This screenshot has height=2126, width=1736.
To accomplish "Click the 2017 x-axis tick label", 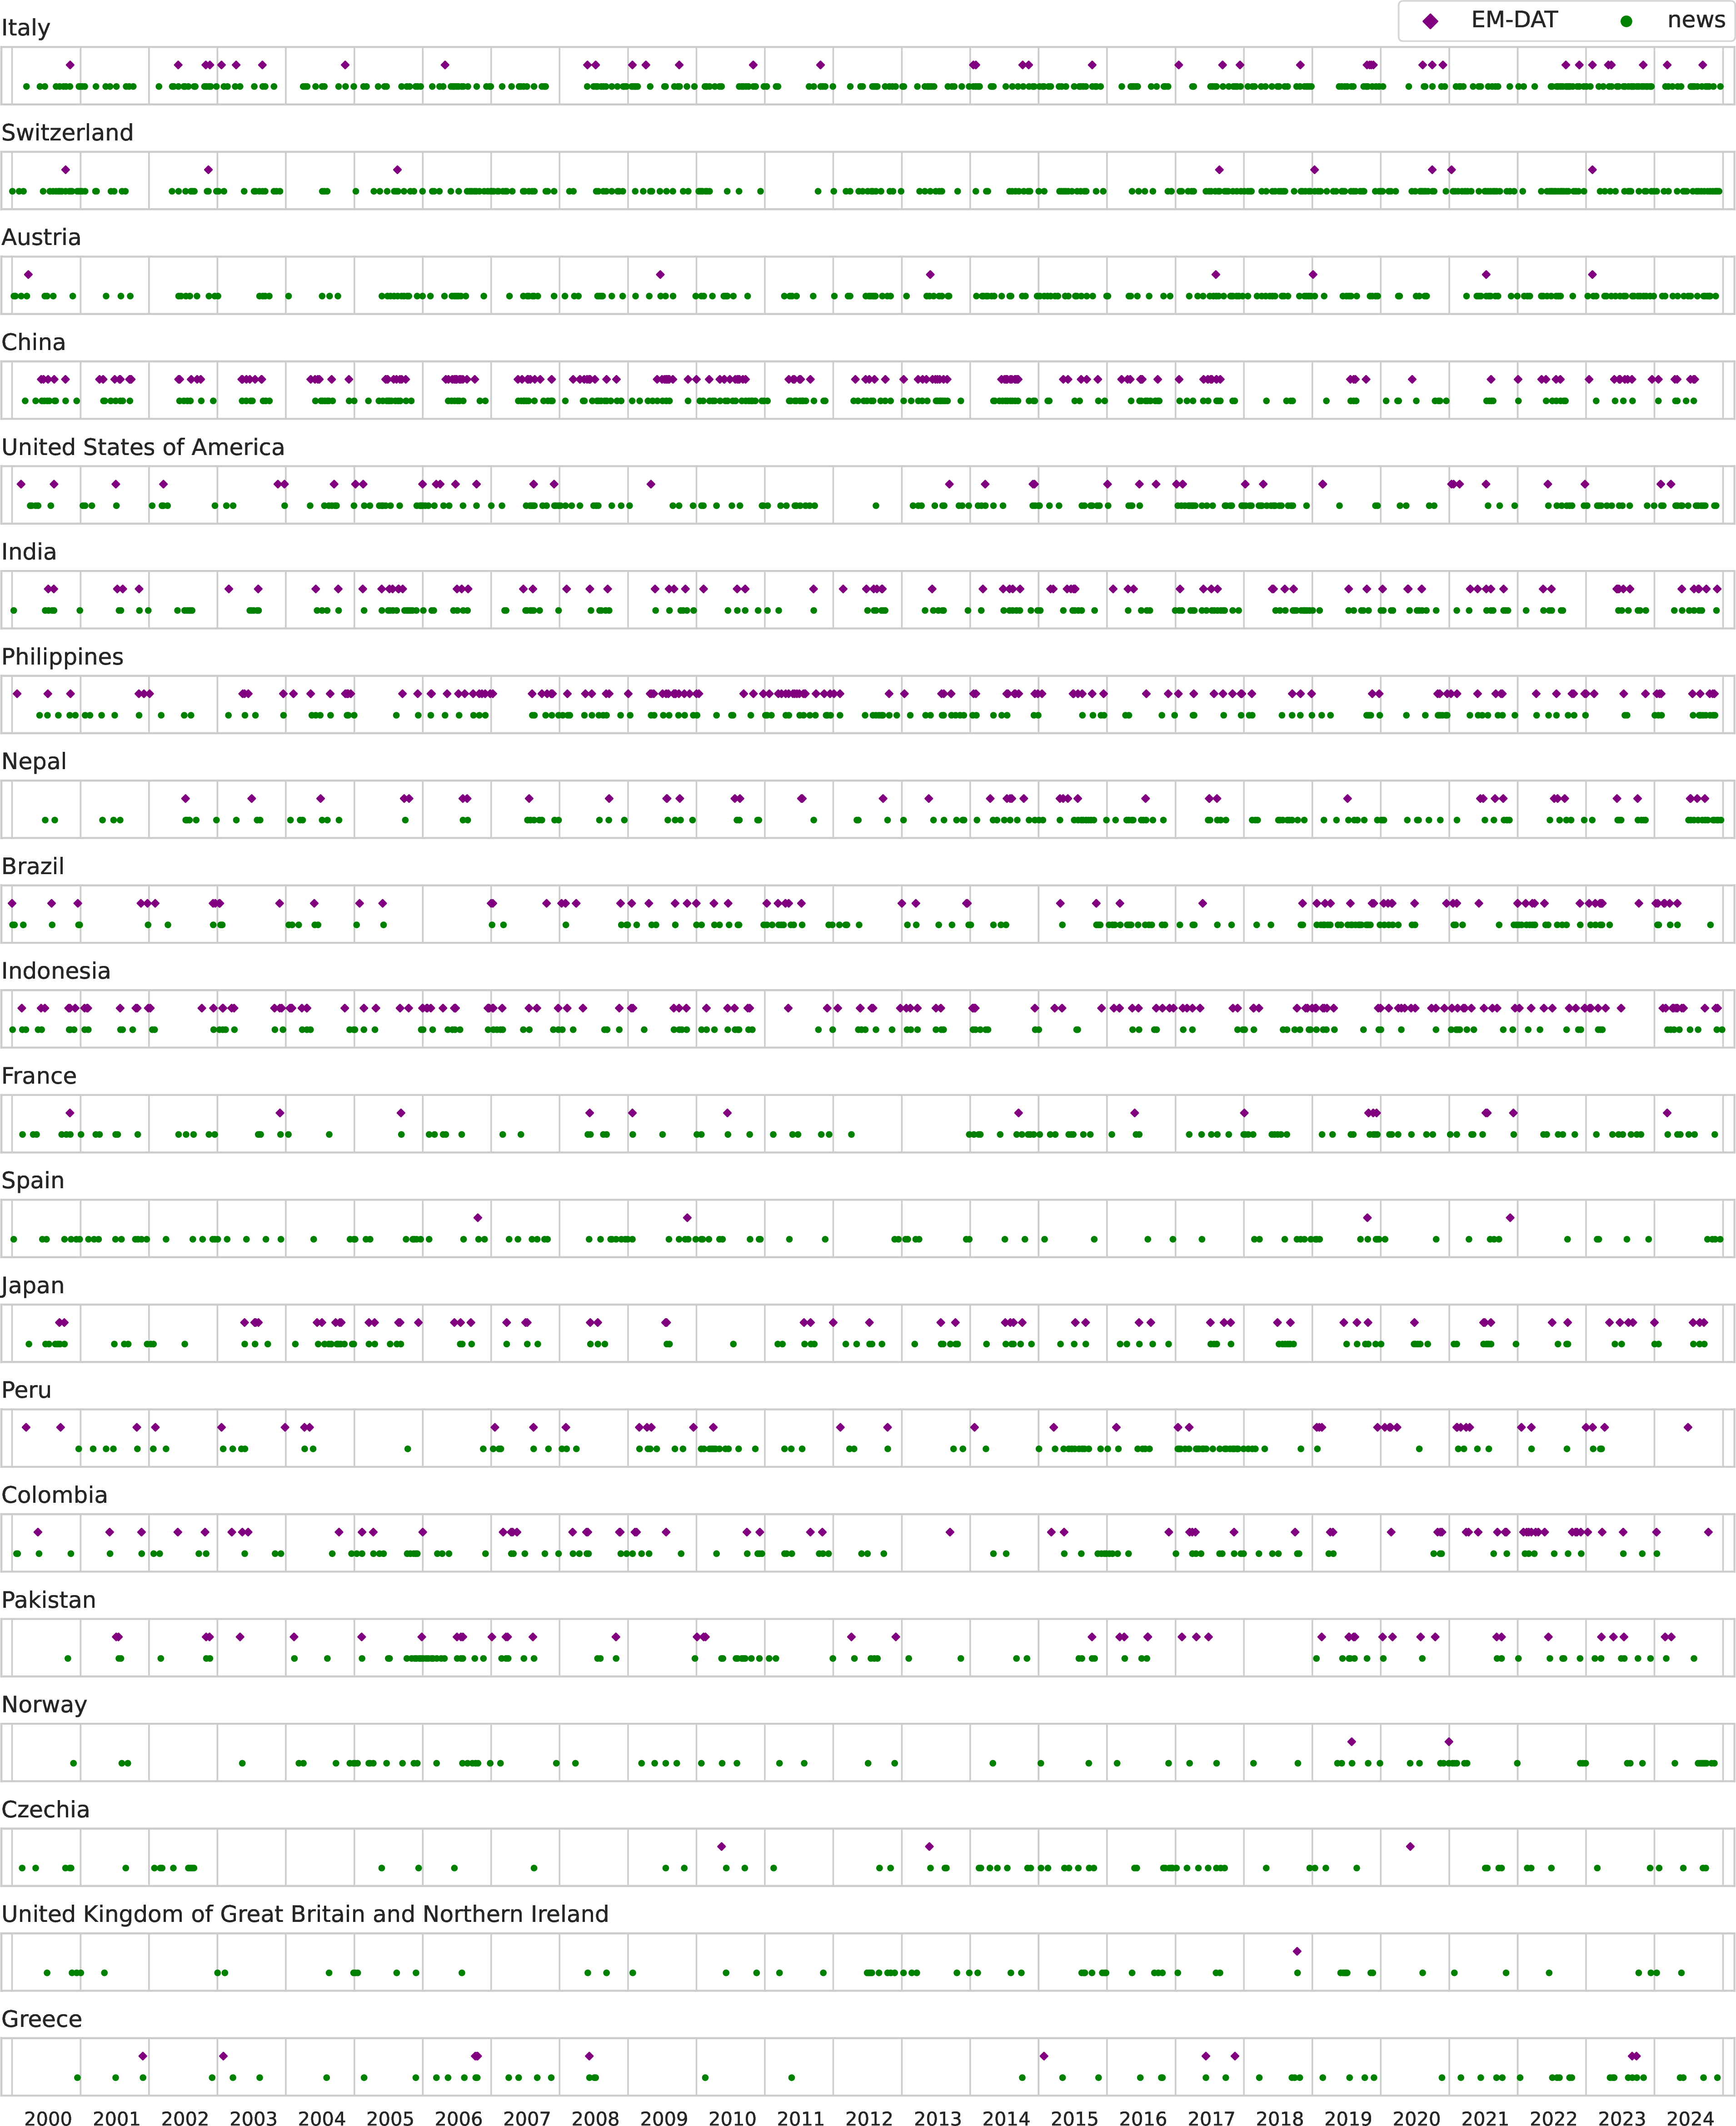I will tap(1211, 2118).
